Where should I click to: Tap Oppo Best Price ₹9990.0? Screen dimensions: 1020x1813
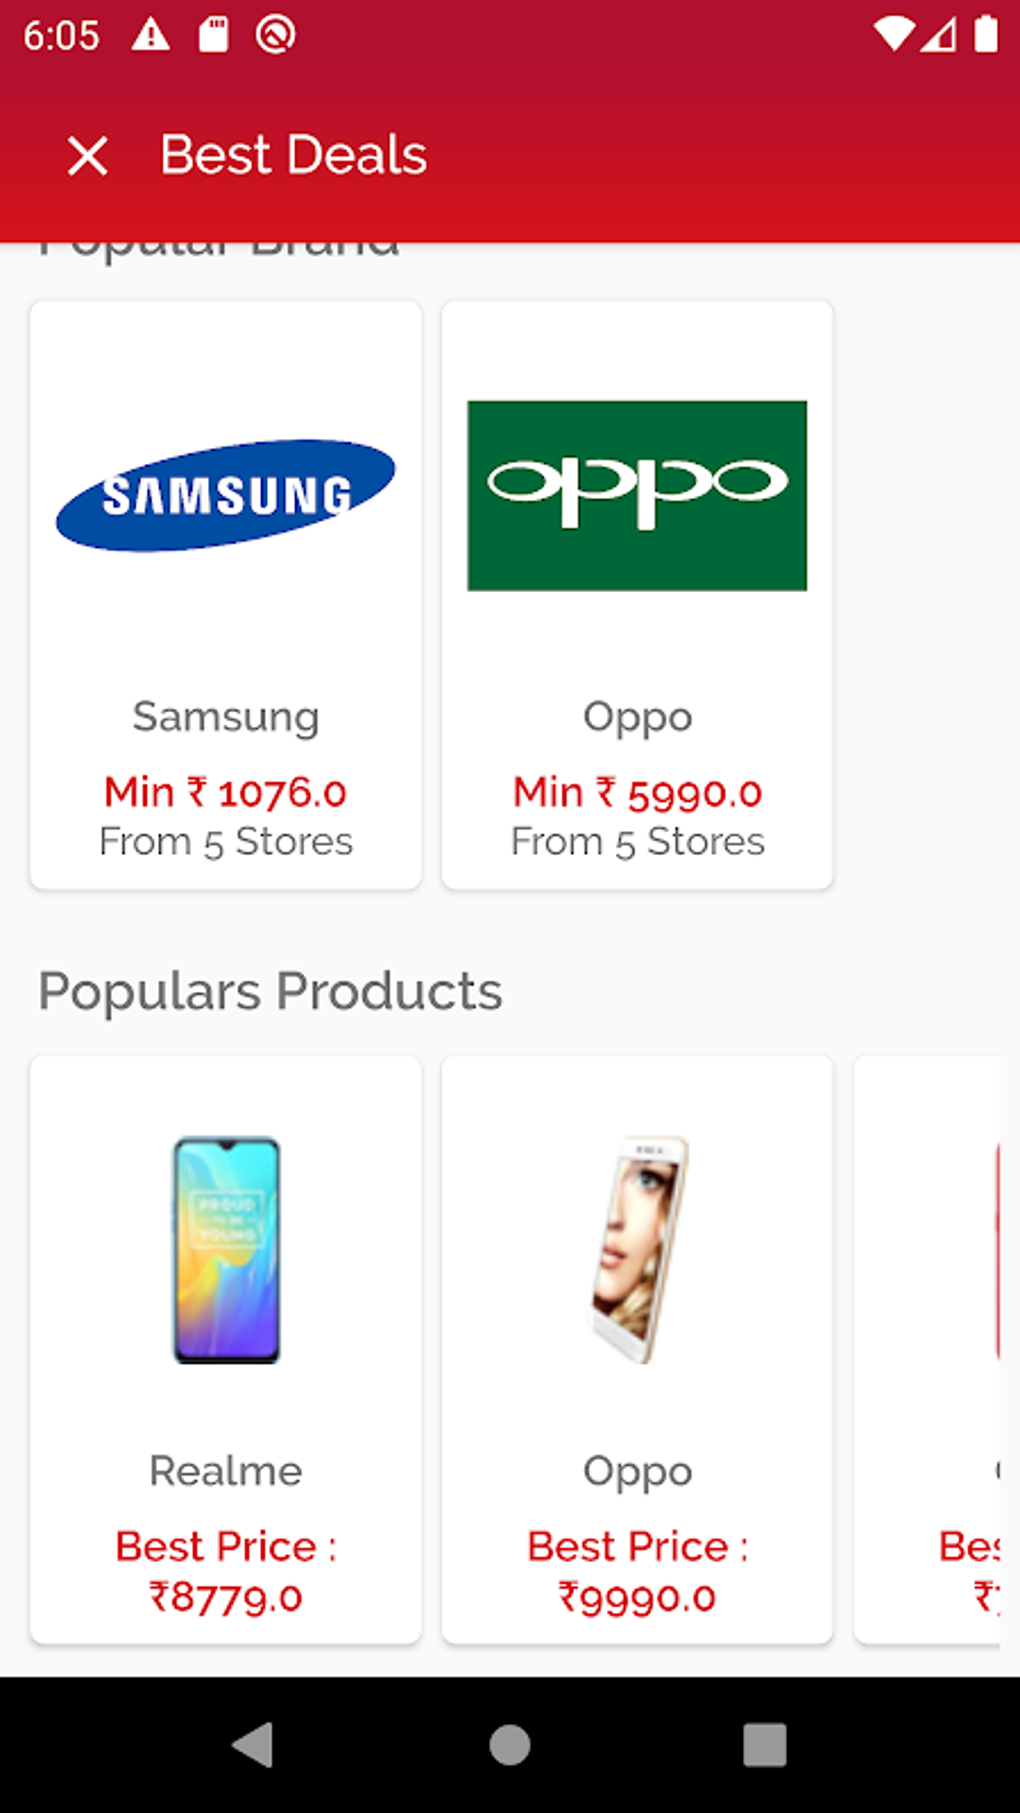pyautogui.click(x=637, y=1572)
